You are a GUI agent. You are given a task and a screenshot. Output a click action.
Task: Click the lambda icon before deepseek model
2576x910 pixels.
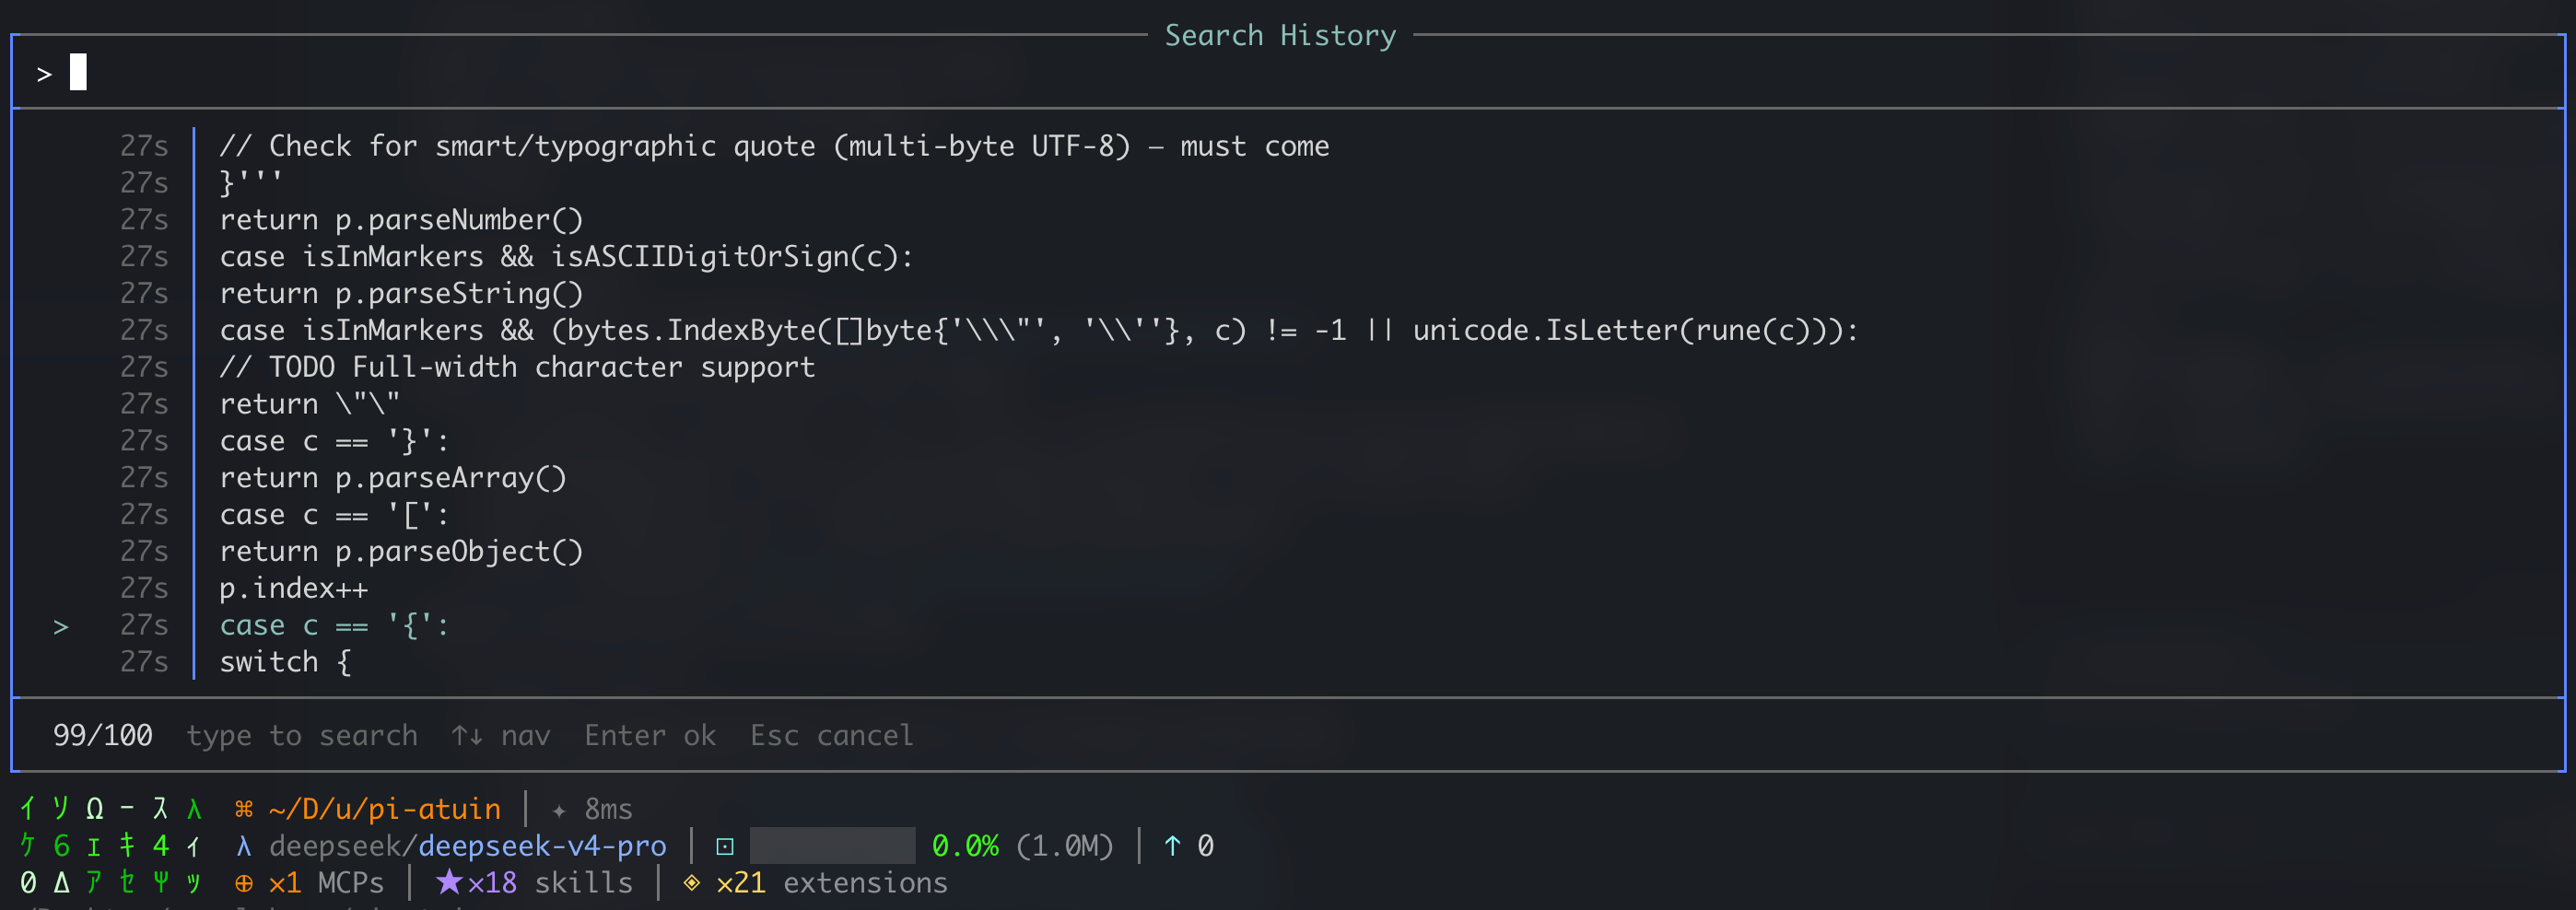(244, 846)
